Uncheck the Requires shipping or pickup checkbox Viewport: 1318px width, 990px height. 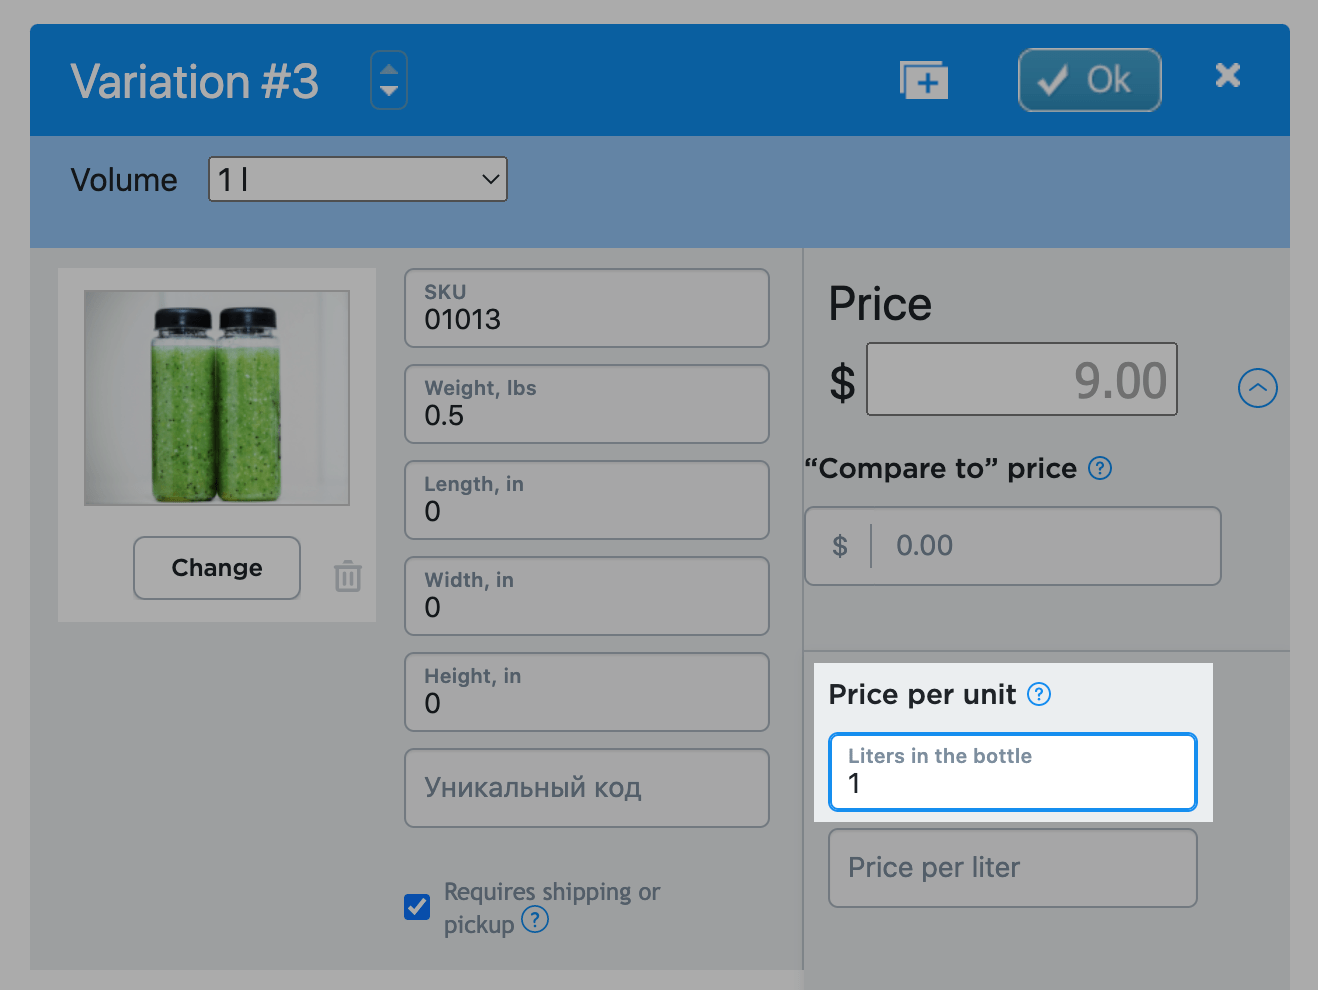[x=416, y=906]
